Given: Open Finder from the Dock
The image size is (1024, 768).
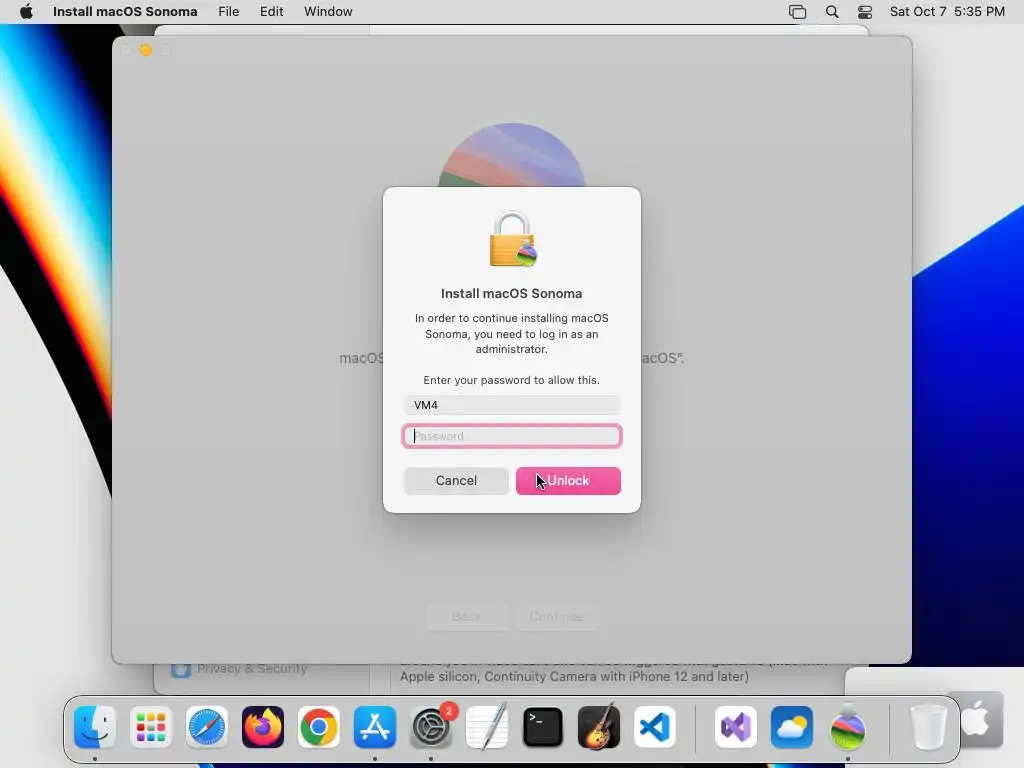Looking at the screenshot, I should tap(95, 727).
